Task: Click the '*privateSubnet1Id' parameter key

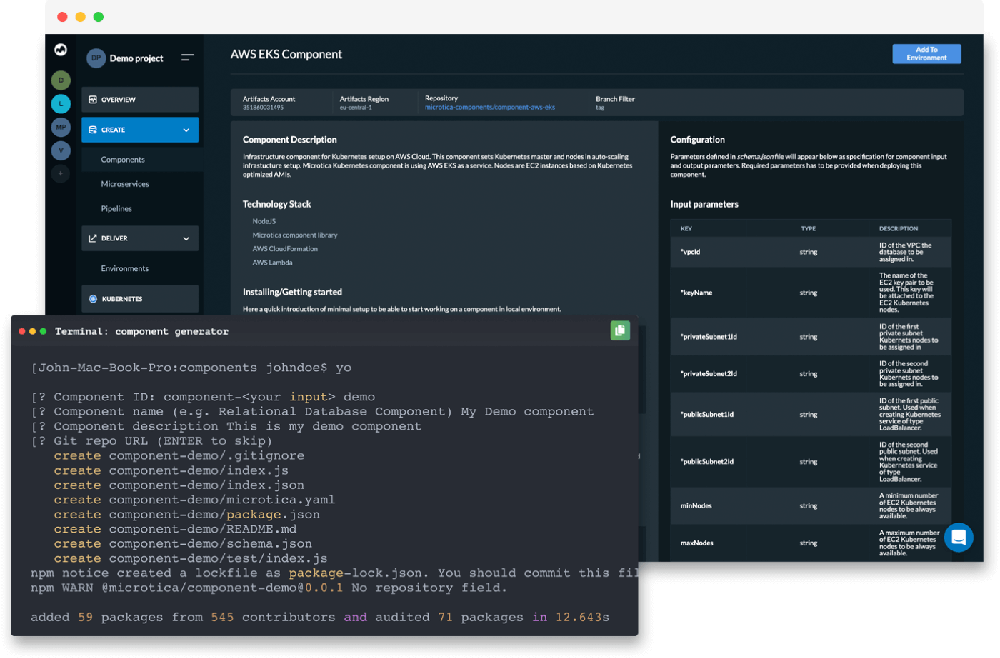Action: click(709, 337)
